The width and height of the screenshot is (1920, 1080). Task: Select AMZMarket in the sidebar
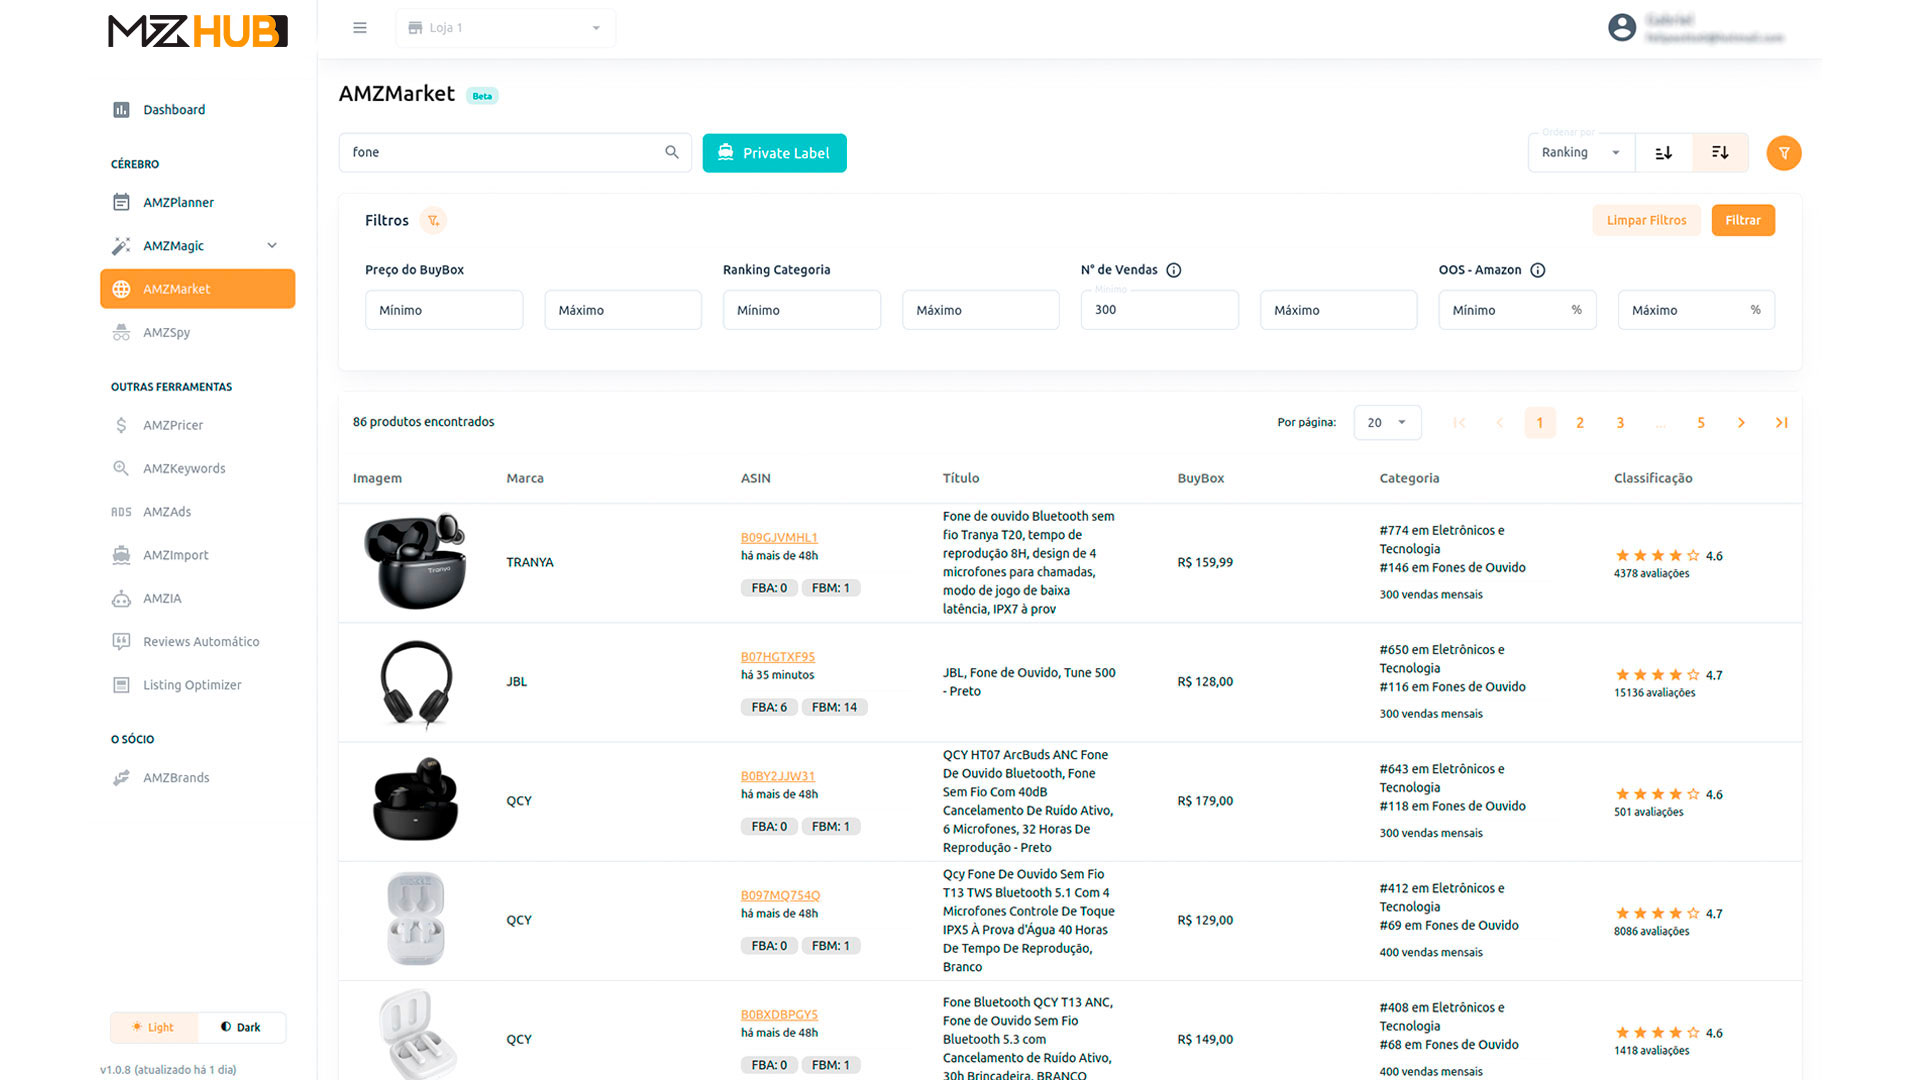pos(197,289)
